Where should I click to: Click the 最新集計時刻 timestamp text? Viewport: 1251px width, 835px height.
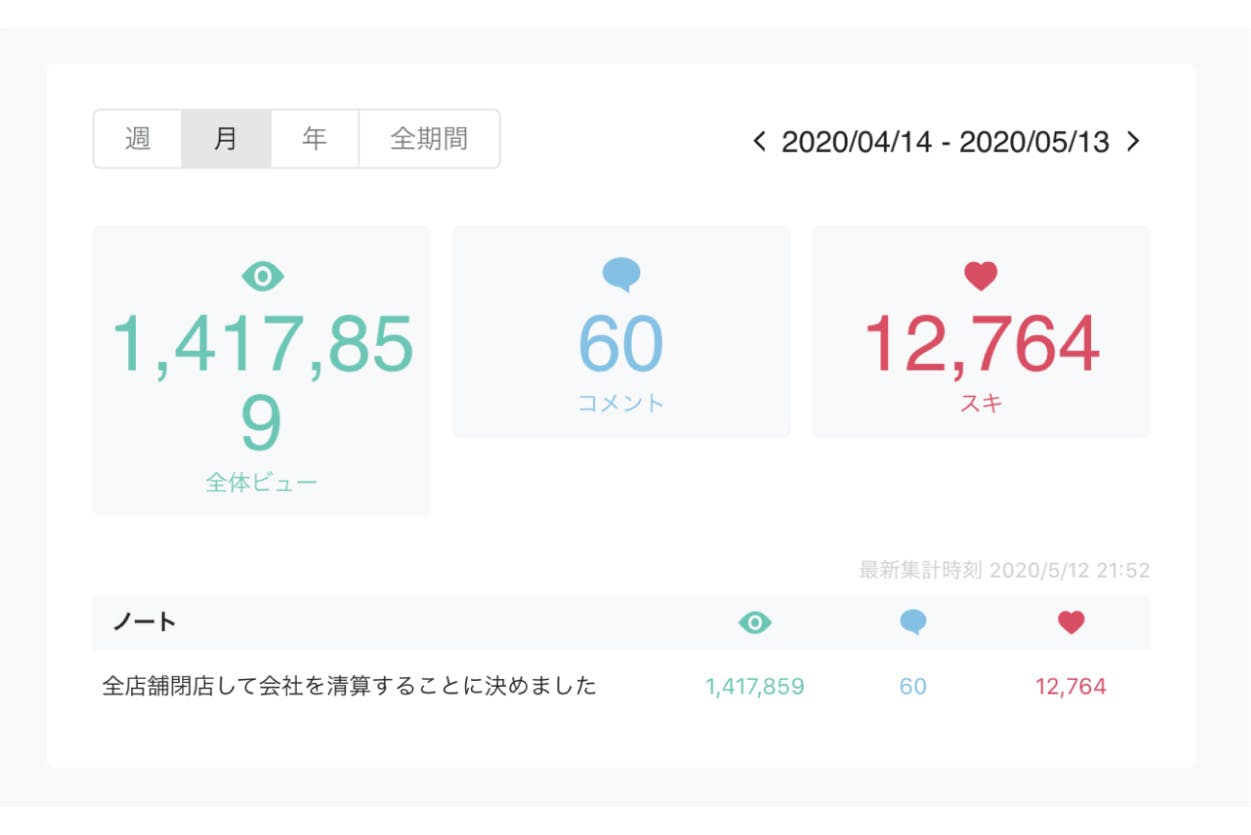pyautogui.click(x=1004, y=571)
